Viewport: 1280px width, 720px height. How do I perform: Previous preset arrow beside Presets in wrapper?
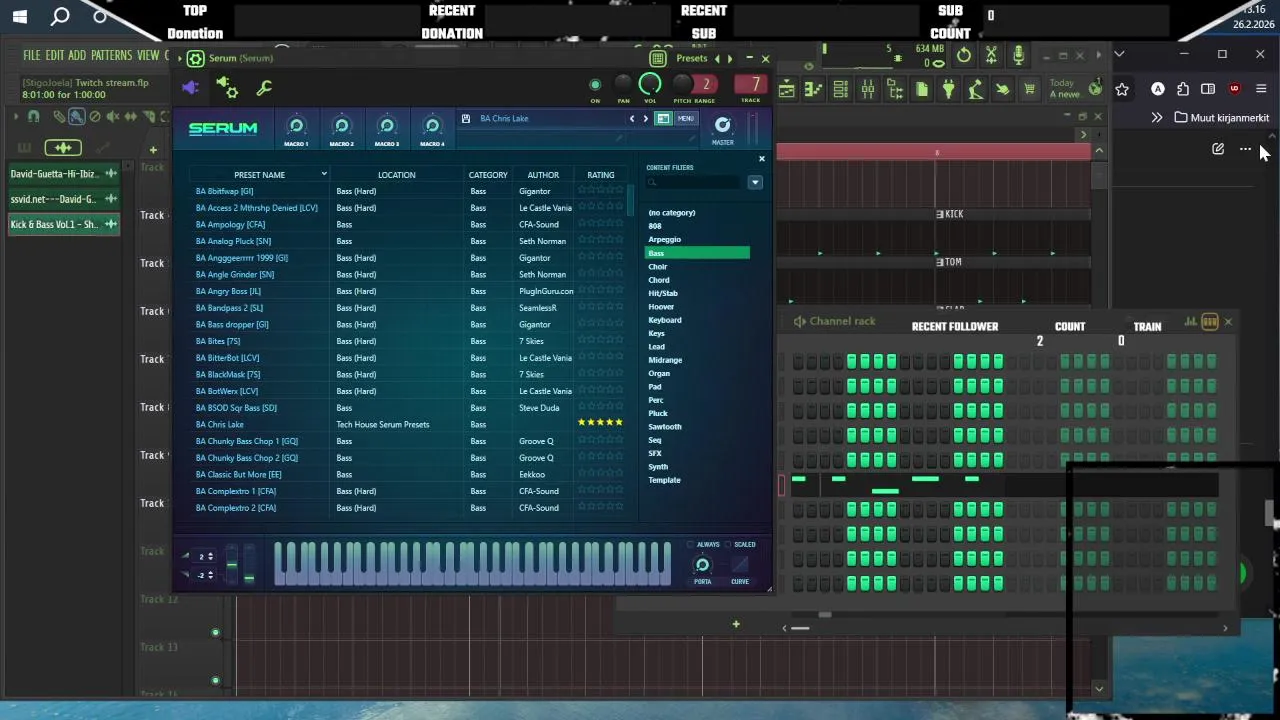click(716, 59)
